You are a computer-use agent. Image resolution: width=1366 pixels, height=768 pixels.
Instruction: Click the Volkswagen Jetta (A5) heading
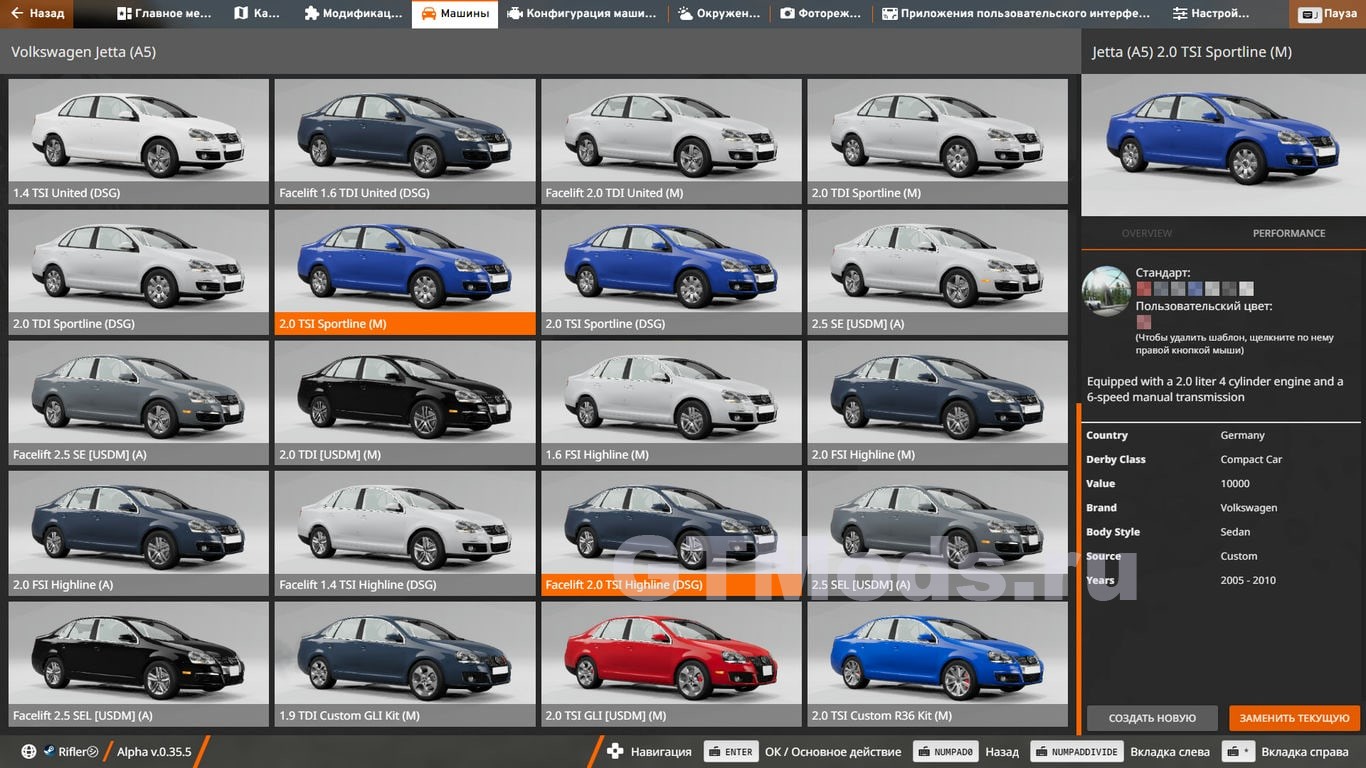[83, 52]
